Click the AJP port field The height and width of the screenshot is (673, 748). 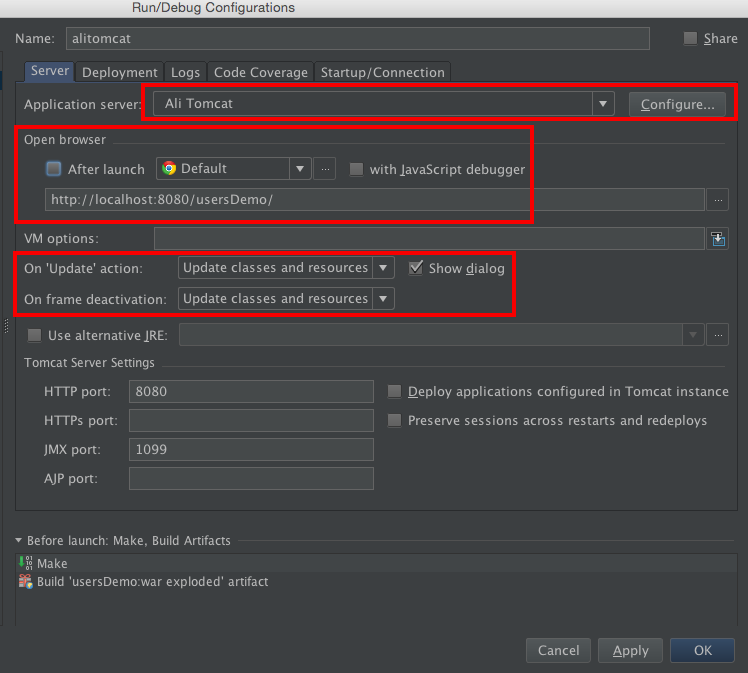[251, 478]
